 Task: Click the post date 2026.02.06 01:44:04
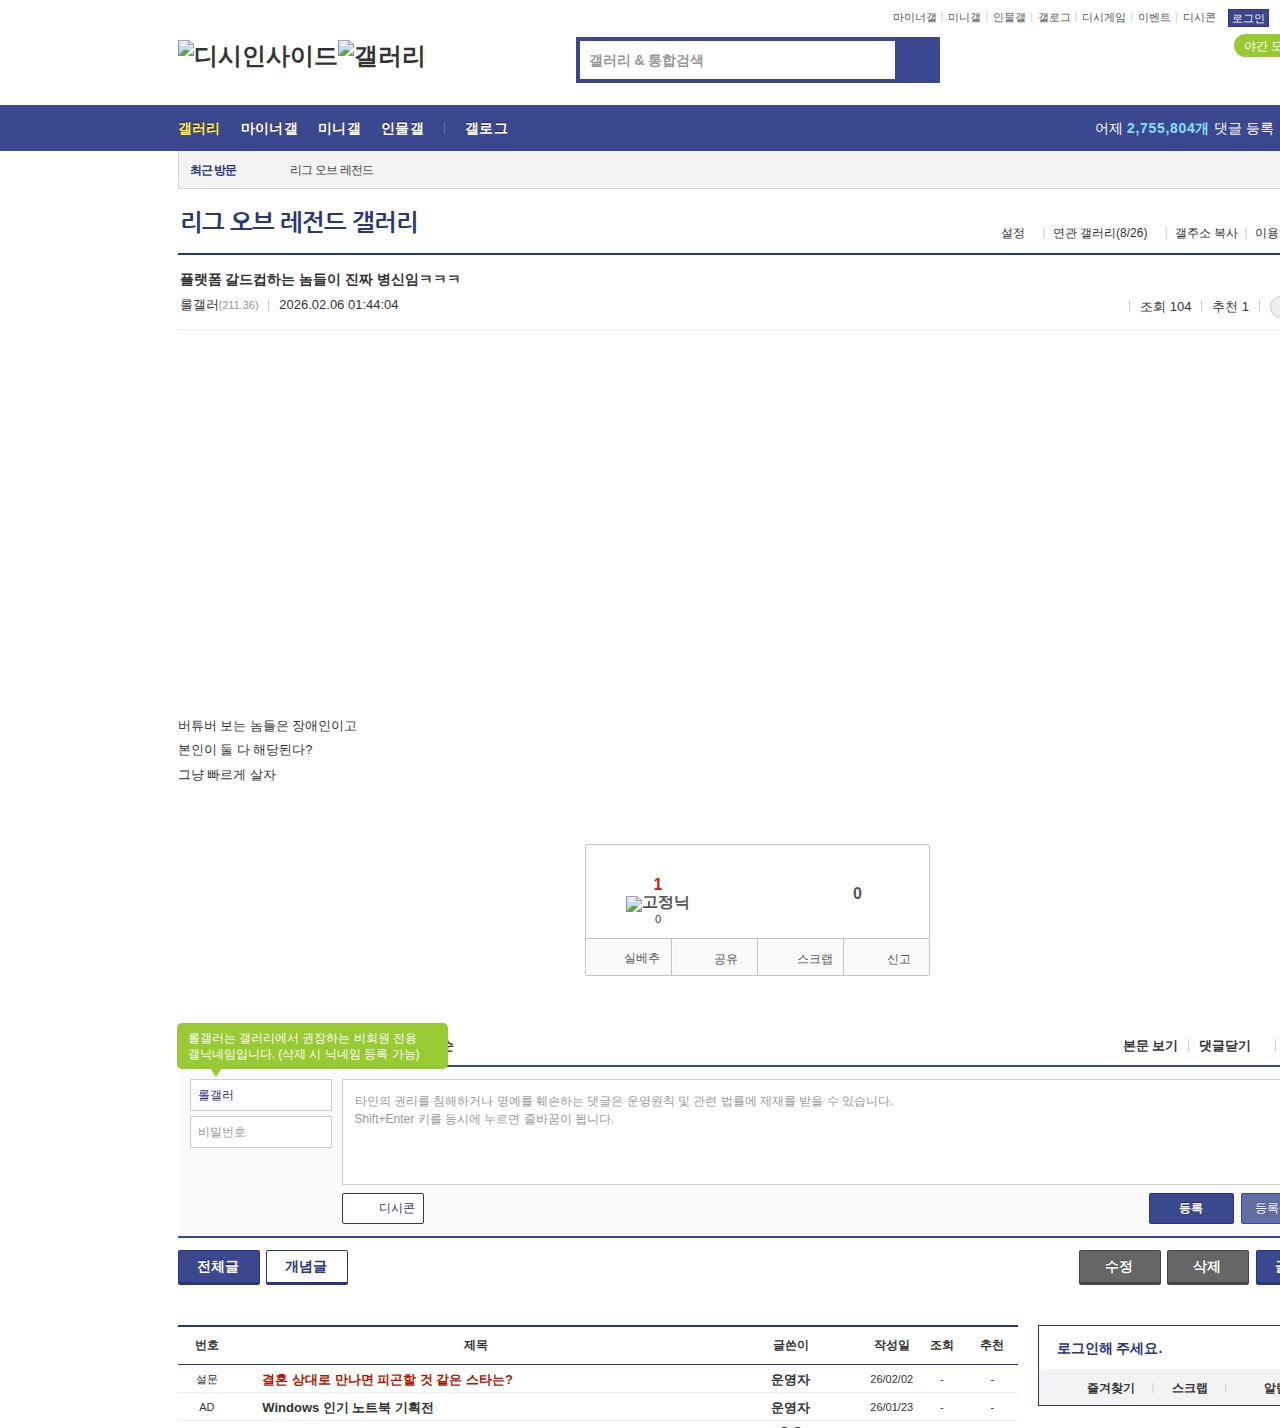pyautogui.click(x=339, y=305)
